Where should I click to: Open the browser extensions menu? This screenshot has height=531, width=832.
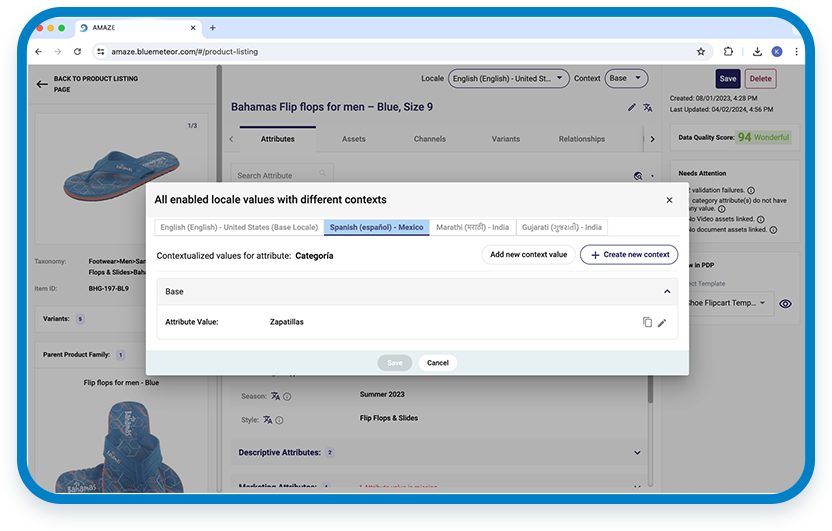tap(728, 51)
